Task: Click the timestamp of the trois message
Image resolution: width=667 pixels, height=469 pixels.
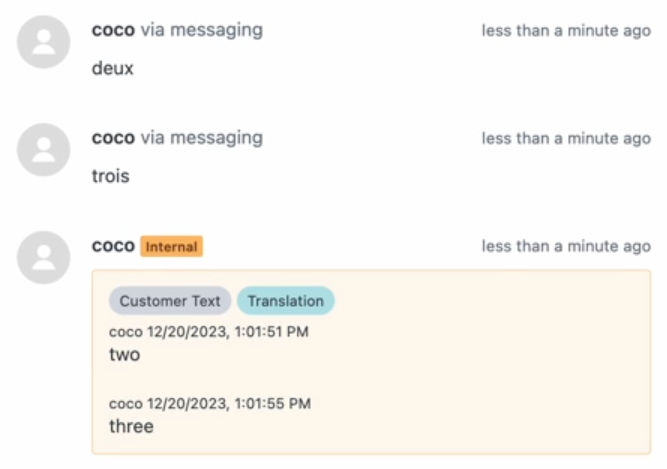Action: tap(566, 138)
